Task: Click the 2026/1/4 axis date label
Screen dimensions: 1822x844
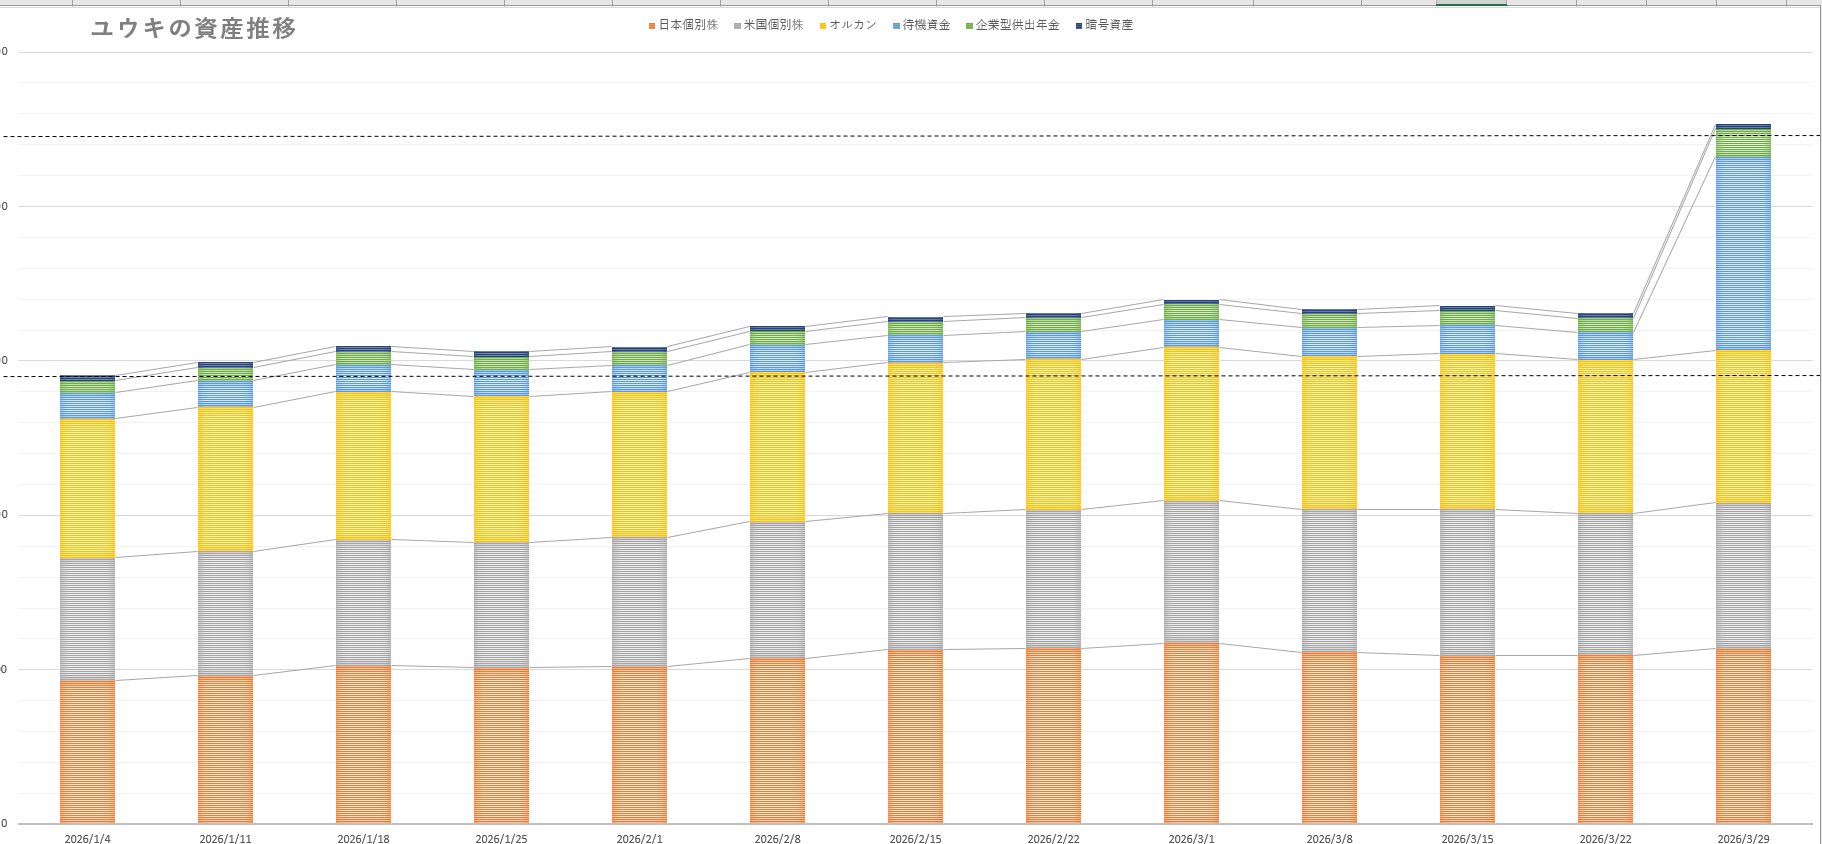Action: [87, 838]
